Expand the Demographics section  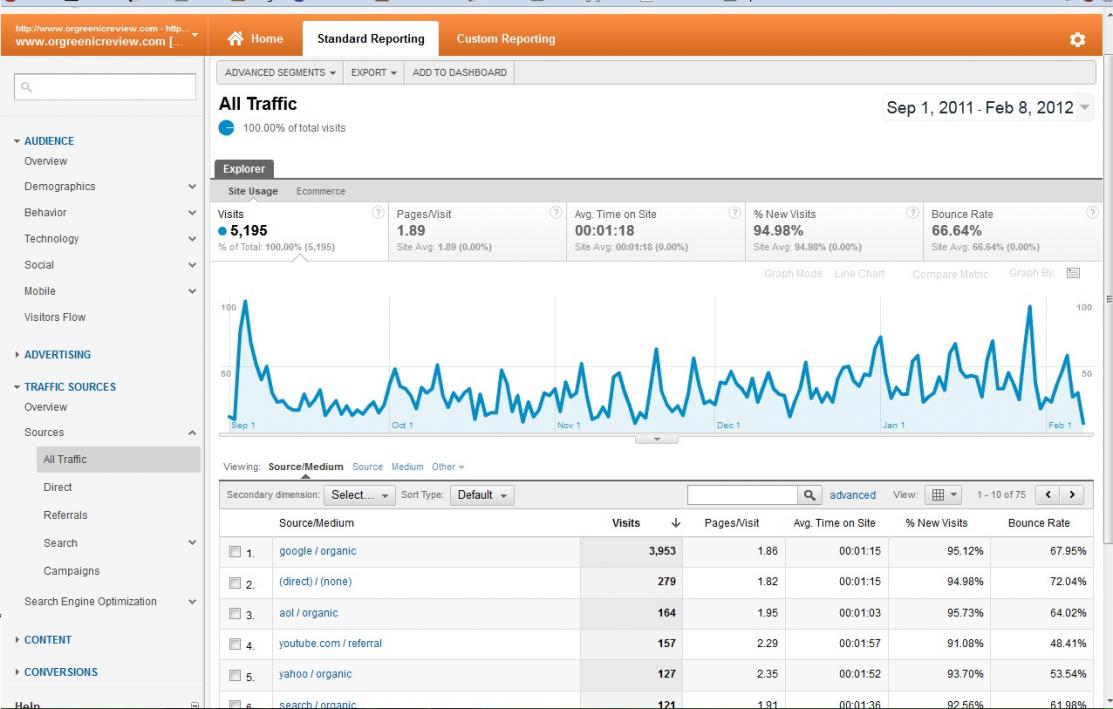192,187
